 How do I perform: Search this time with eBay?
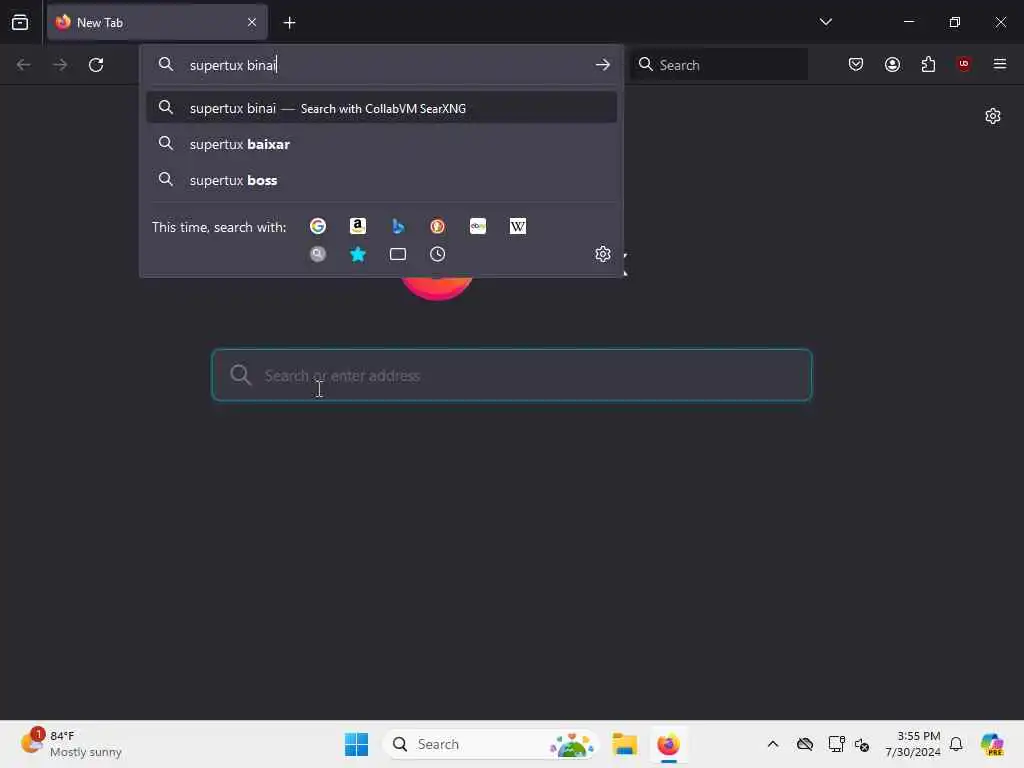[x=477, y=226]
